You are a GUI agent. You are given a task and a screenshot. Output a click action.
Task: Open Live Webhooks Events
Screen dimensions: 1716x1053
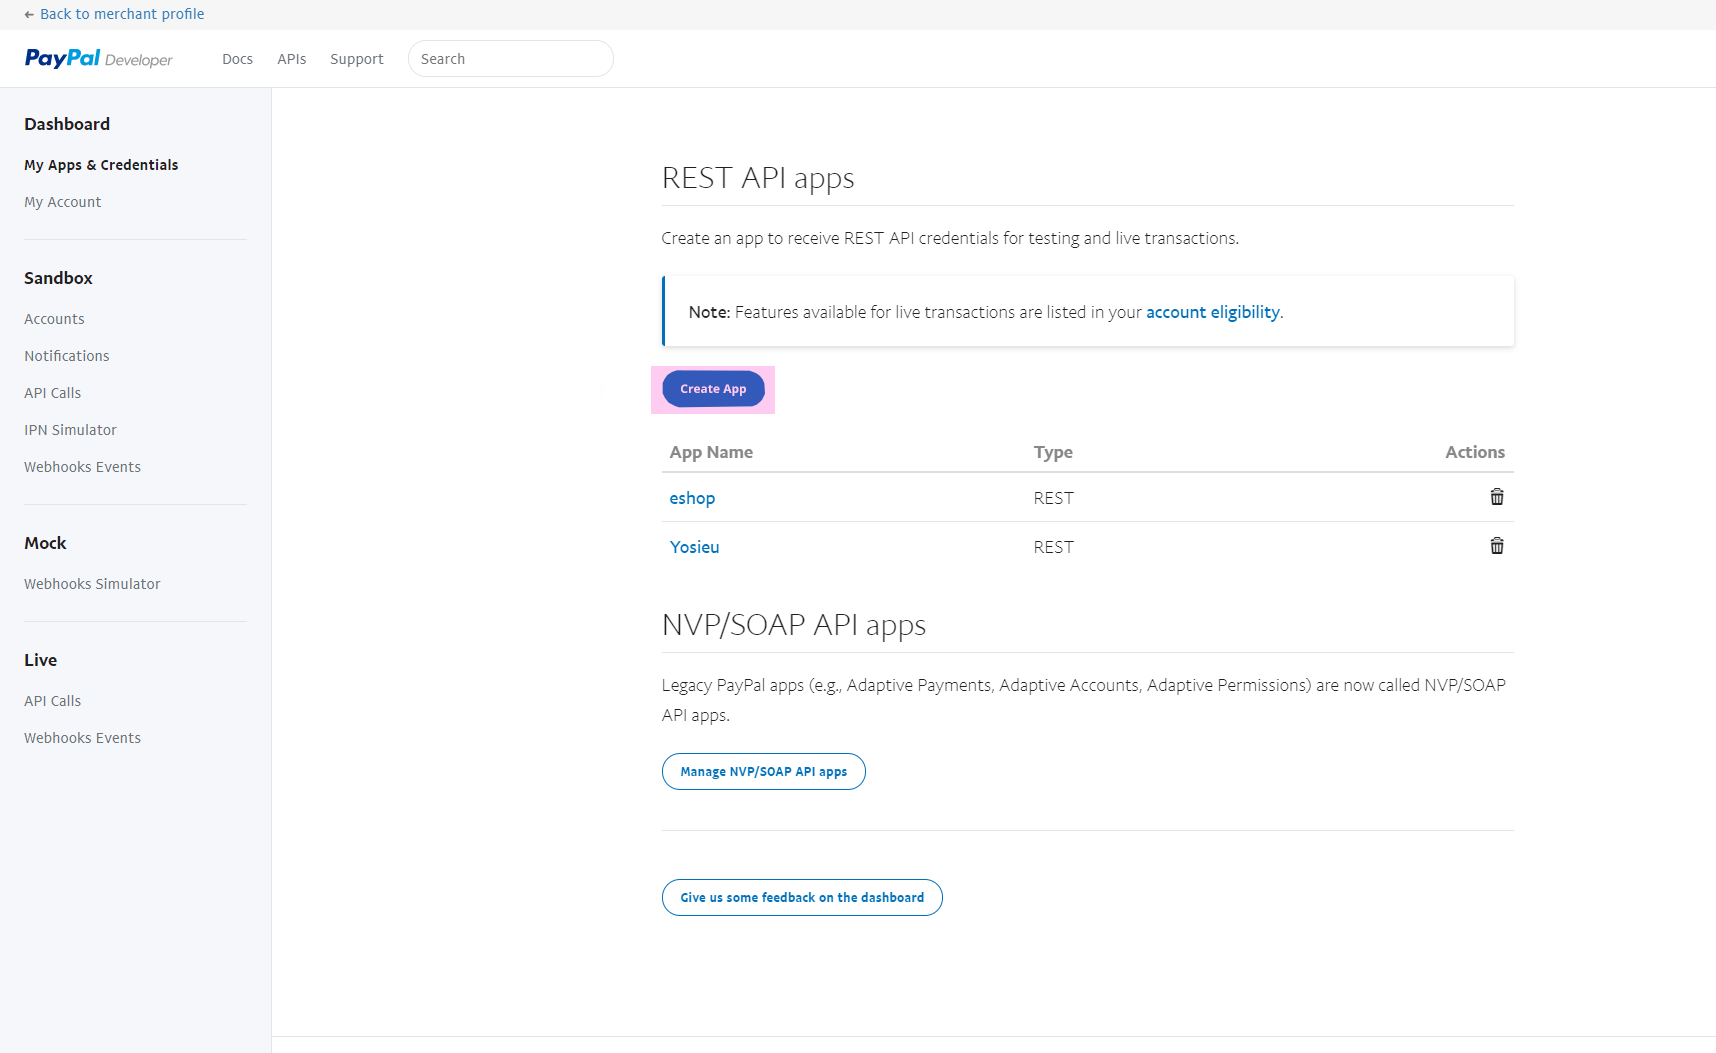click(x=82, y=738)
